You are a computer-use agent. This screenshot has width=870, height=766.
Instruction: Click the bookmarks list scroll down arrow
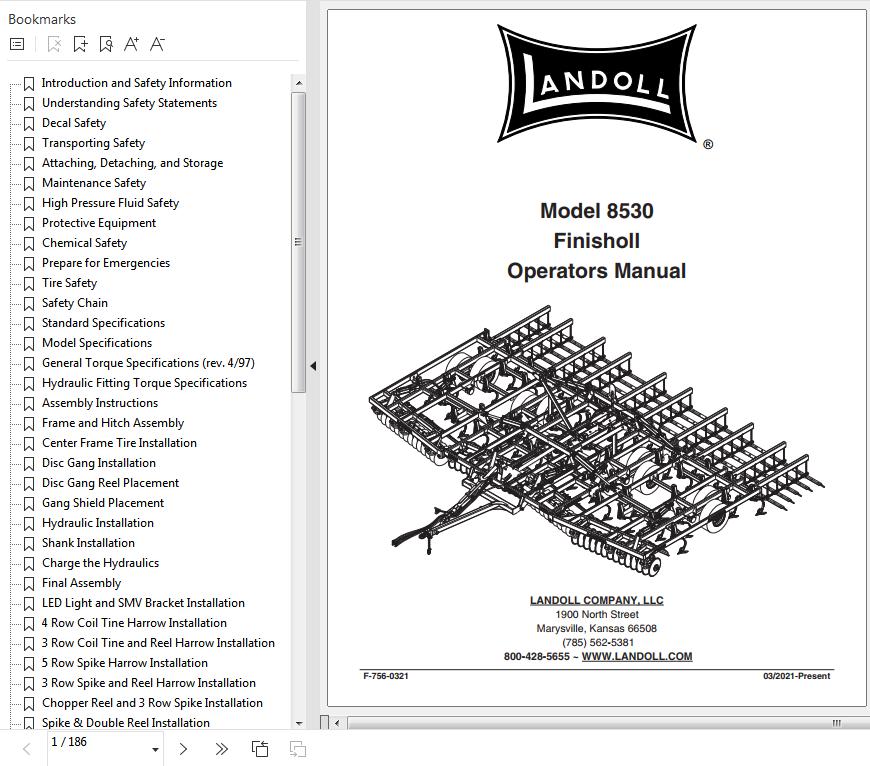(299, 723)
